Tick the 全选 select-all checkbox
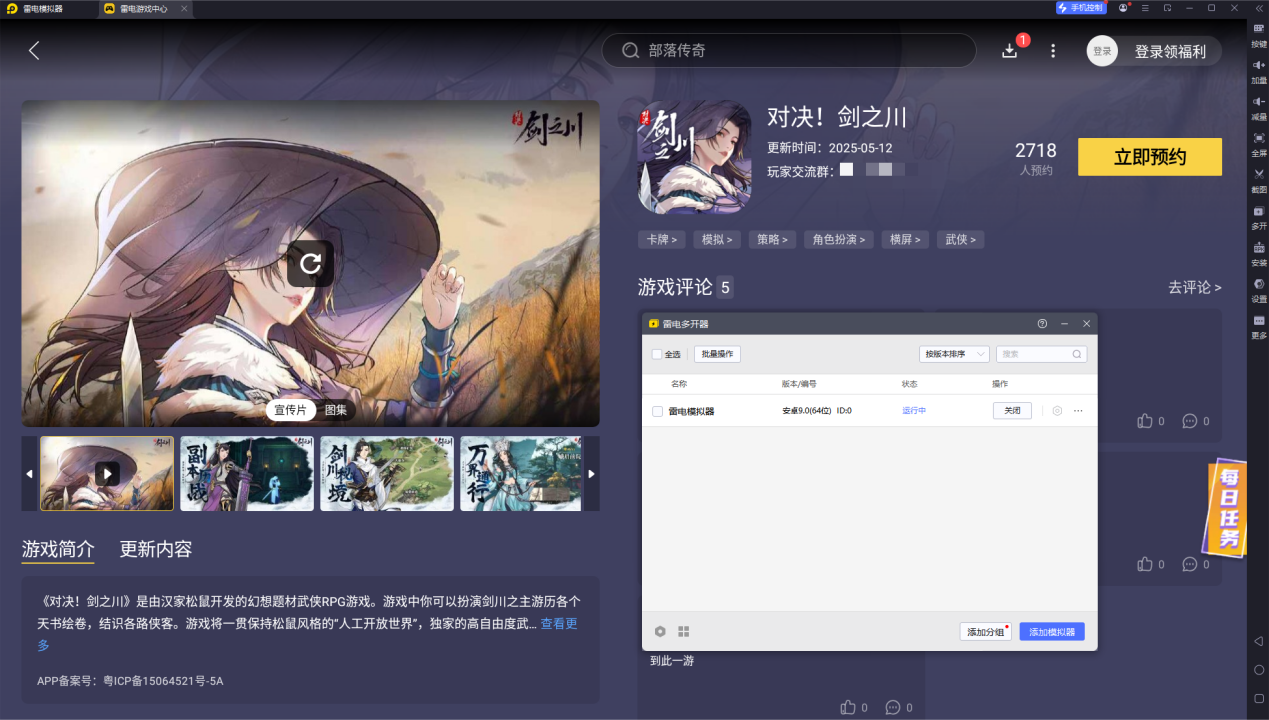 click(x=657, y=354)
